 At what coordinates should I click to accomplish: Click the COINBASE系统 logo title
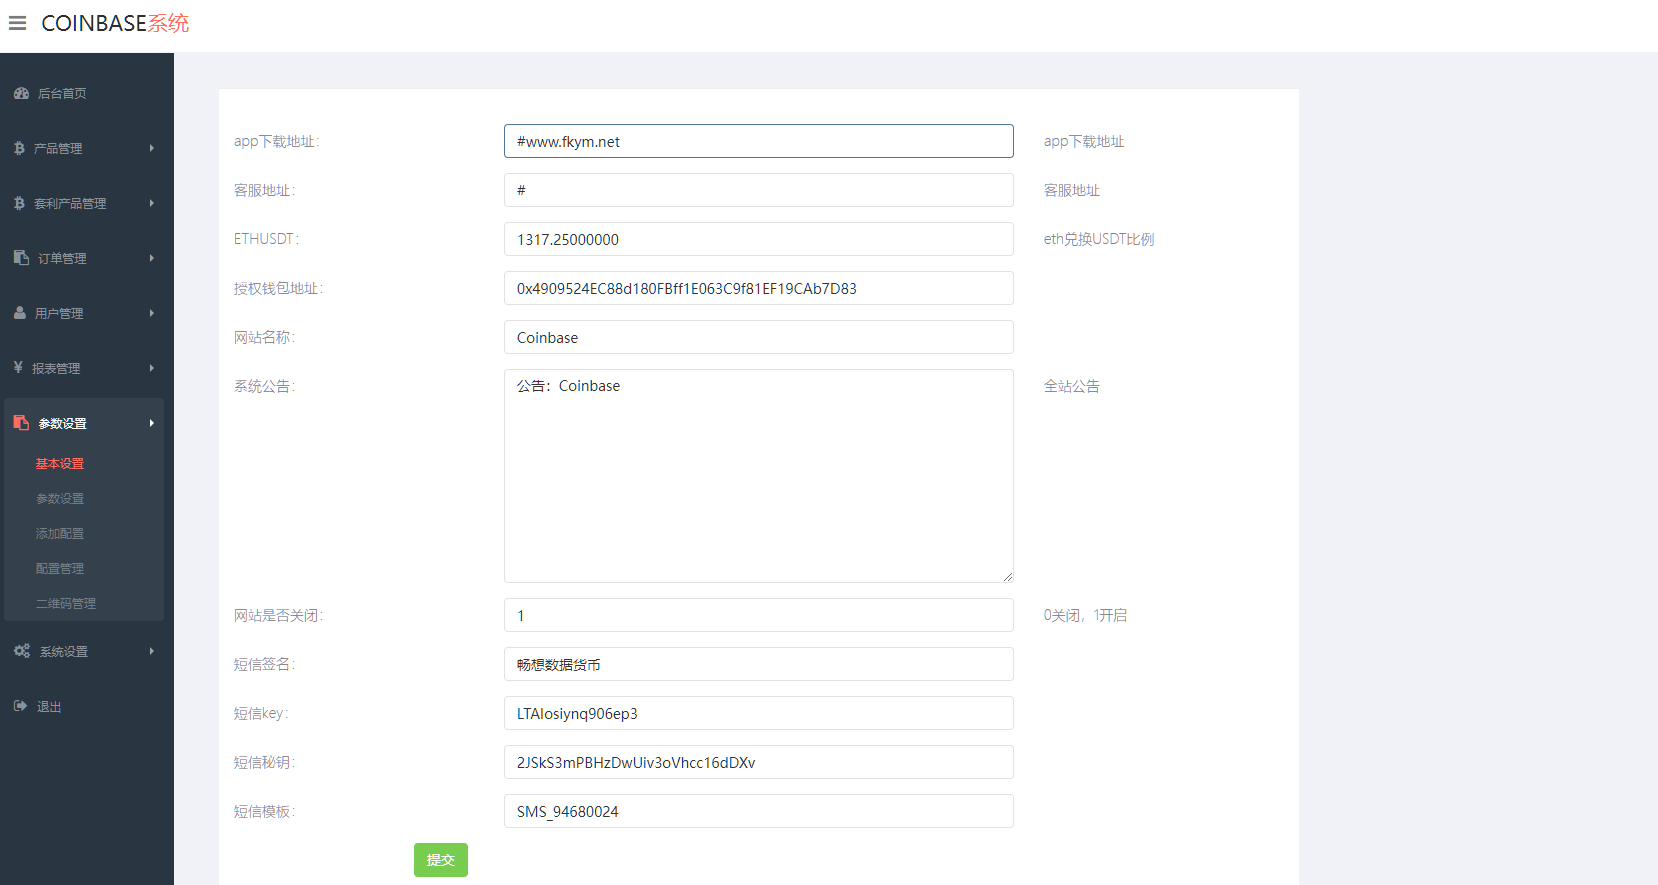click(115, 23)
